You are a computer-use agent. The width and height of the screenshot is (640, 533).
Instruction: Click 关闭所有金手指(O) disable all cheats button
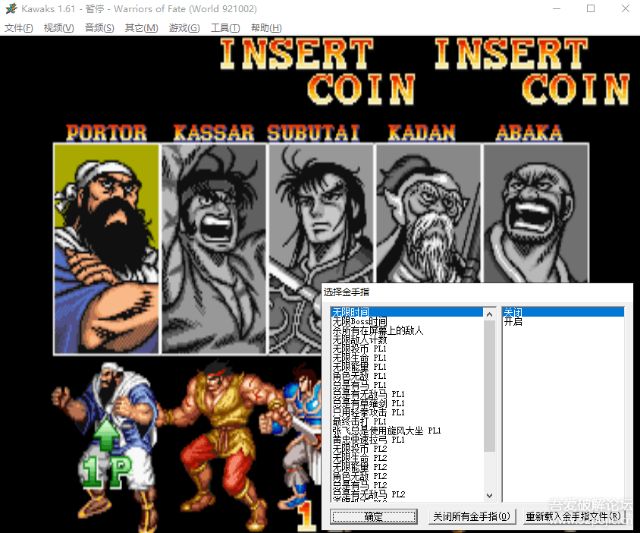tap(471, 517)
